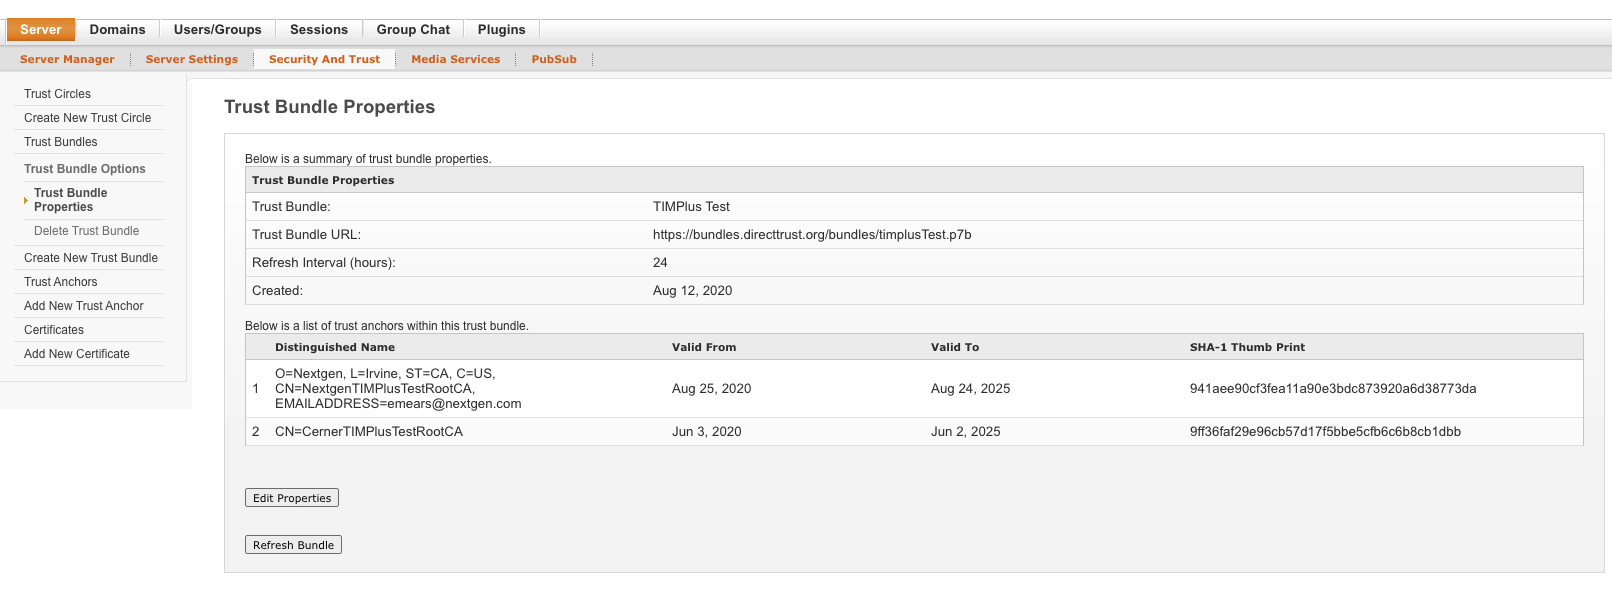Viewport: 1612px width, 593px height.
Task: Open Media Services submenu
Action: pyautogui.click(x=455, y=59)
